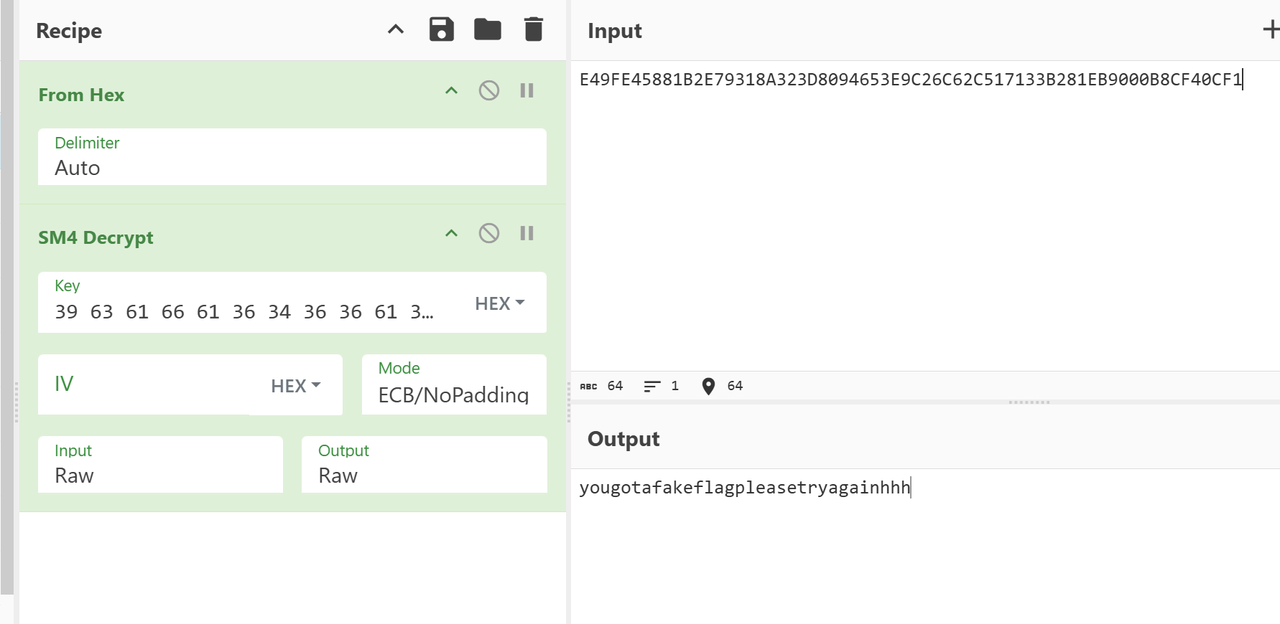Save the current recipe

(x=441, y=30)
